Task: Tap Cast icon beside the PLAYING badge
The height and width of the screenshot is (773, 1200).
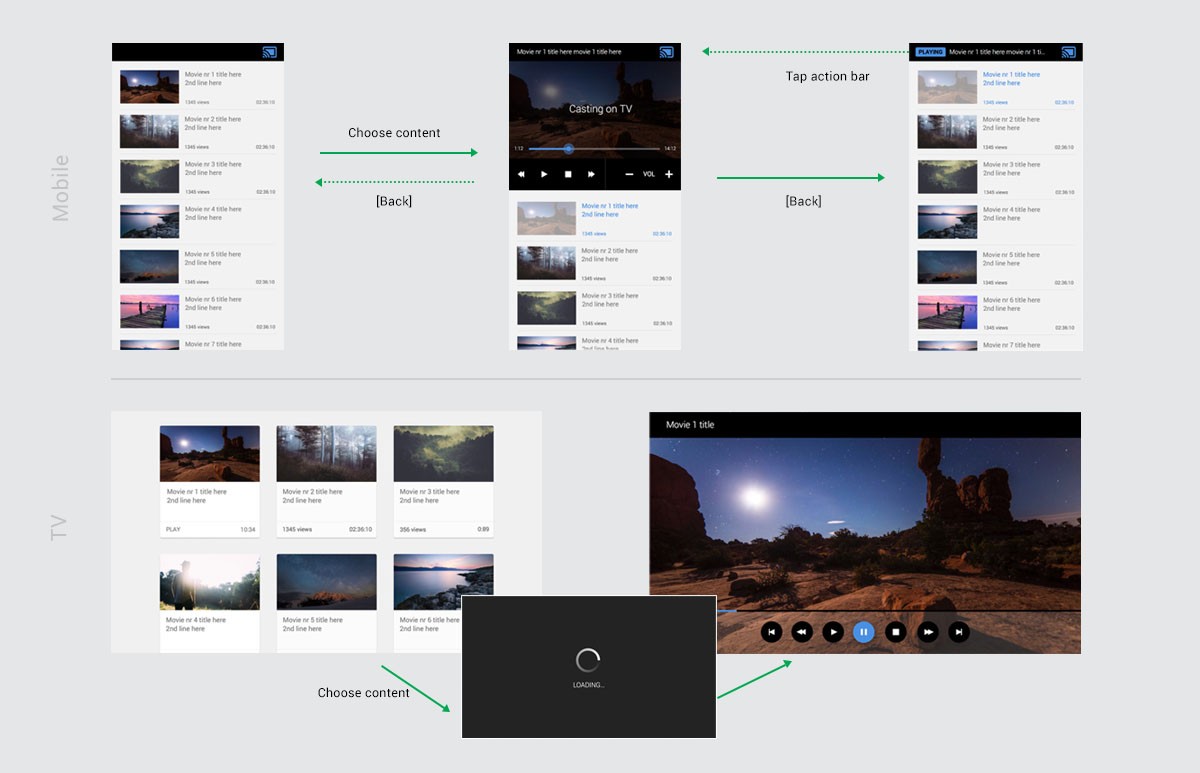Action: point(1068,52)
